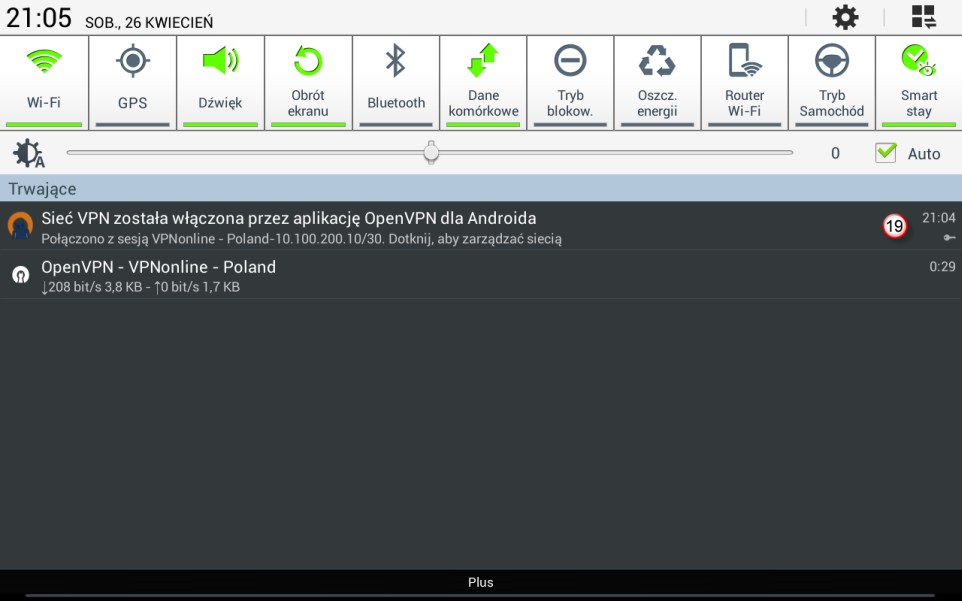This screenshot has width=962, height=601.
Task: Enable the Bluetooth quick setting
Action: coord(396,82)
